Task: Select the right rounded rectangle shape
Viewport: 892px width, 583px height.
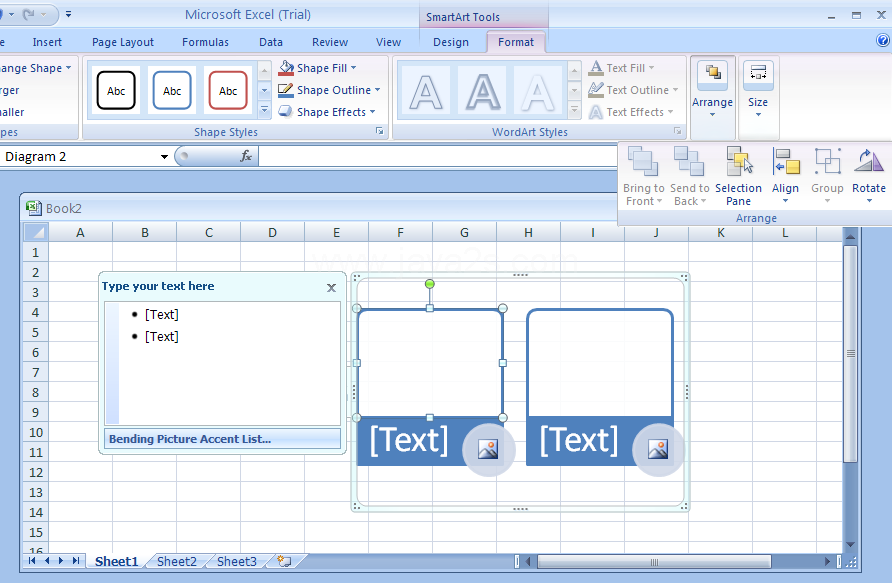Action: (x=600, y=362)
